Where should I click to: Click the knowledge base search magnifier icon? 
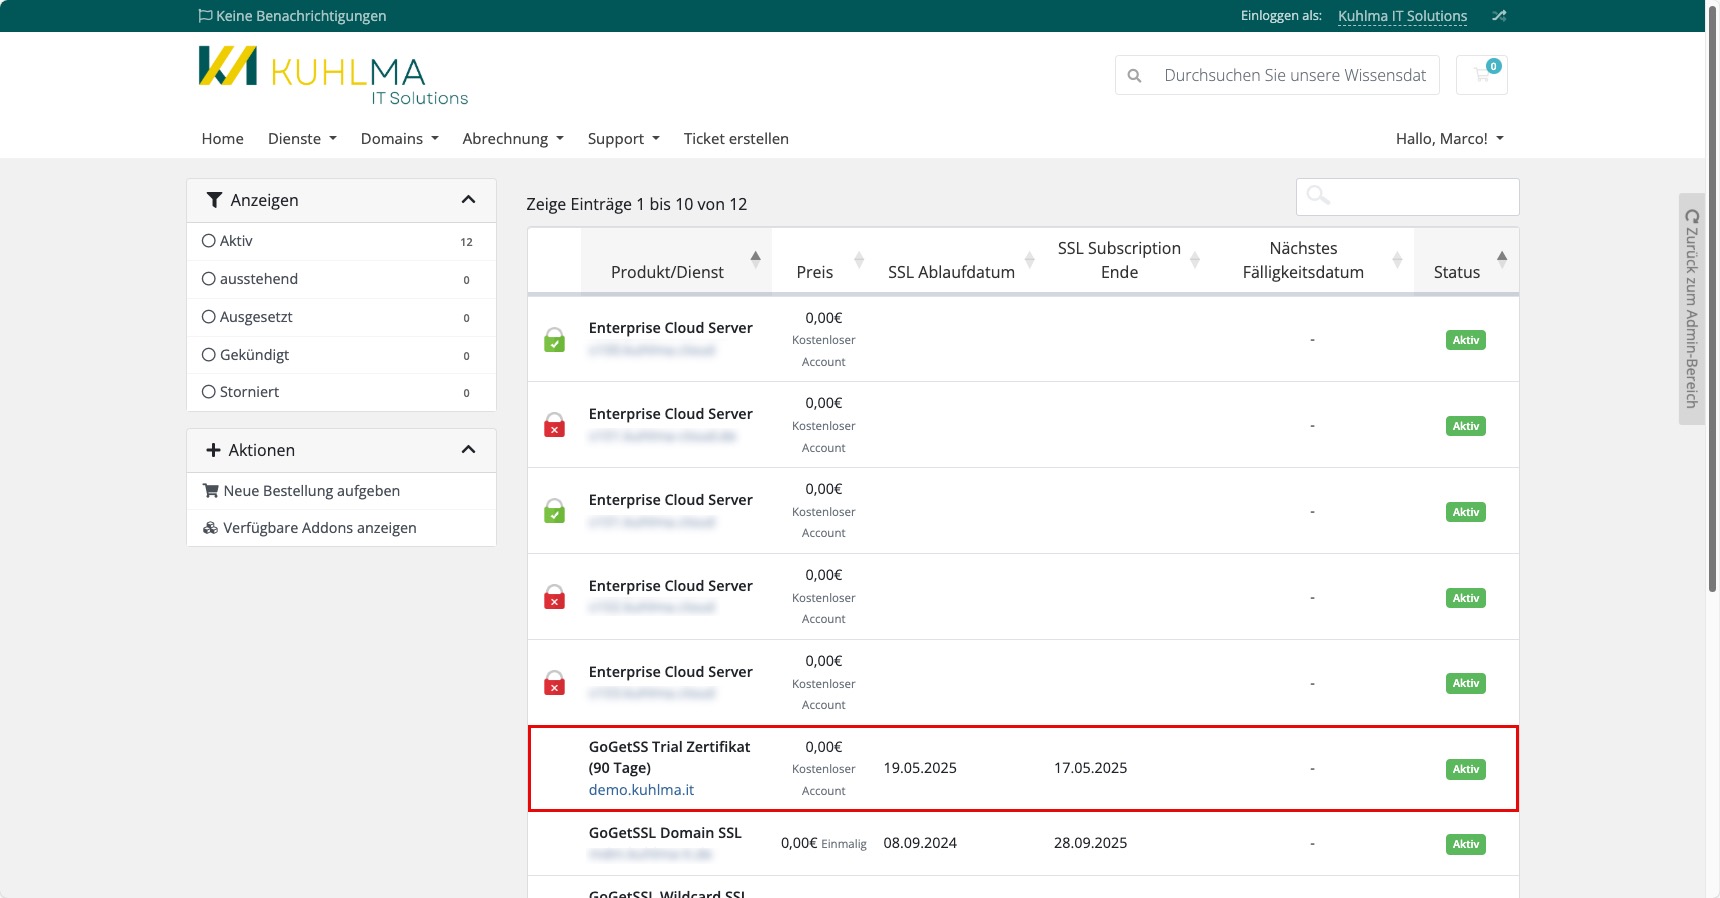[1134, 76]
